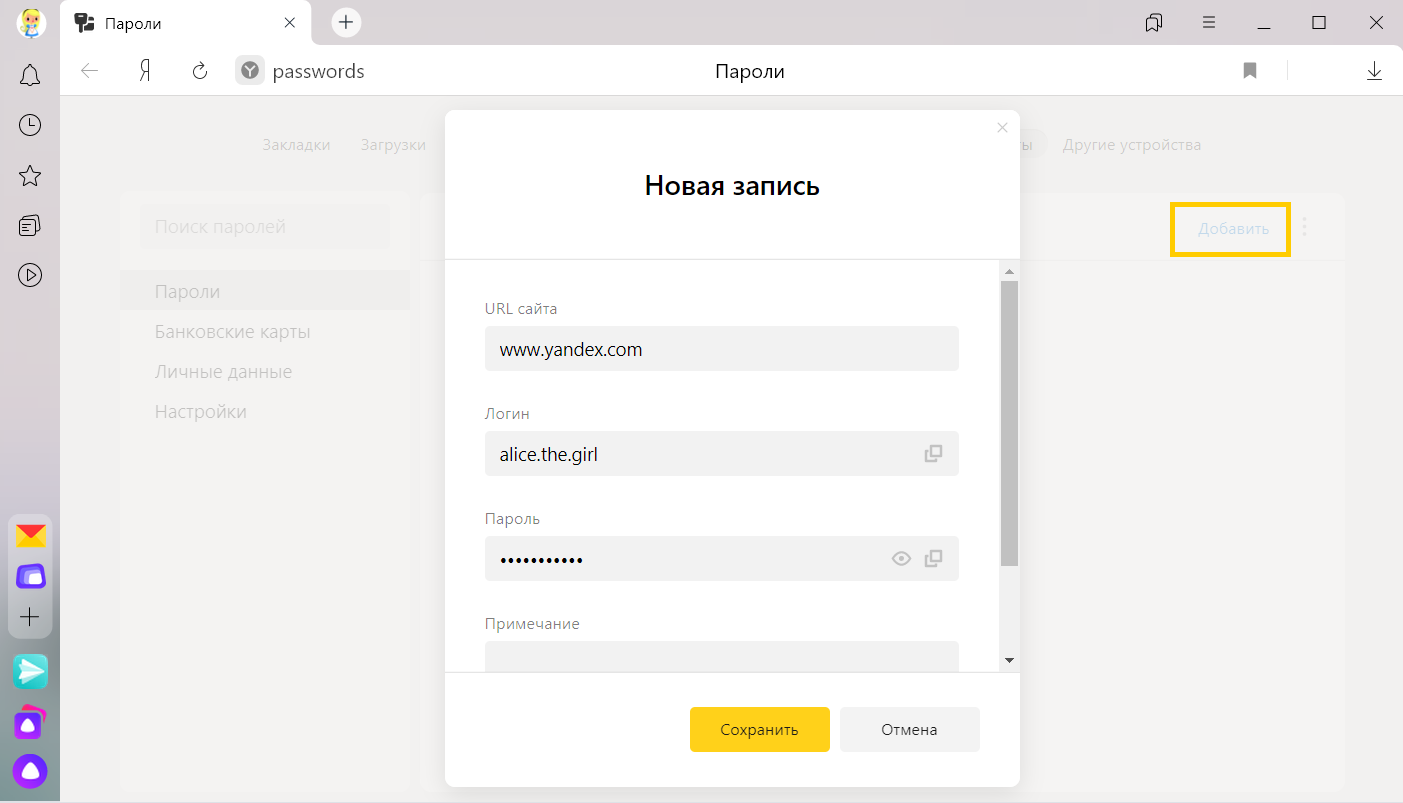This screenshot has width=1403, height=803.
Task: Close the Новая запись dialog
Action: coord(1003,128)
